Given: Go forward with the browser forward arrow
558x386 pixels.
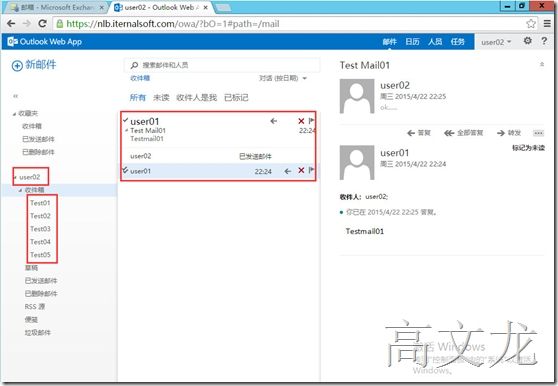Looking at the screenshot, I should click(x=27, y=23).
